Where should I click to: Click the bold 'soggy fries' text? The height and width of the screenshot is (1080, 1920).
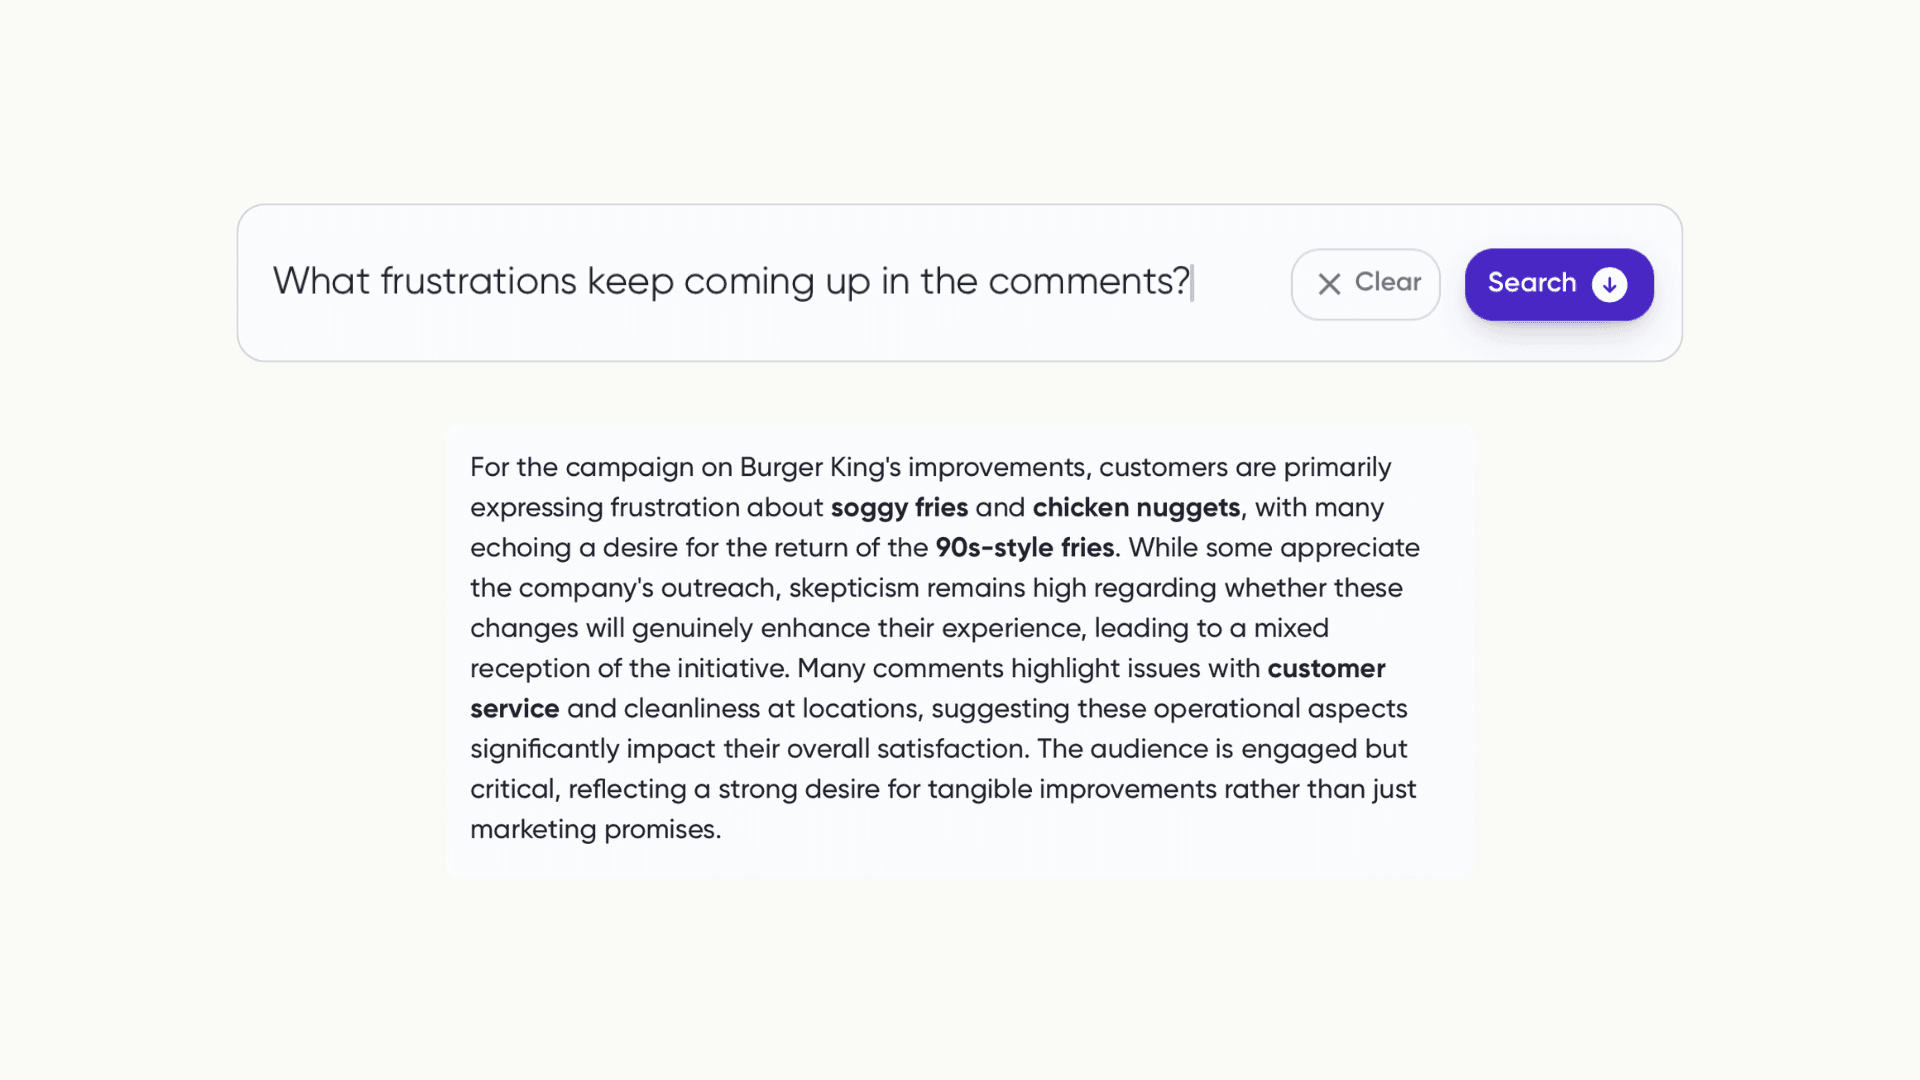tap(899, 507)
